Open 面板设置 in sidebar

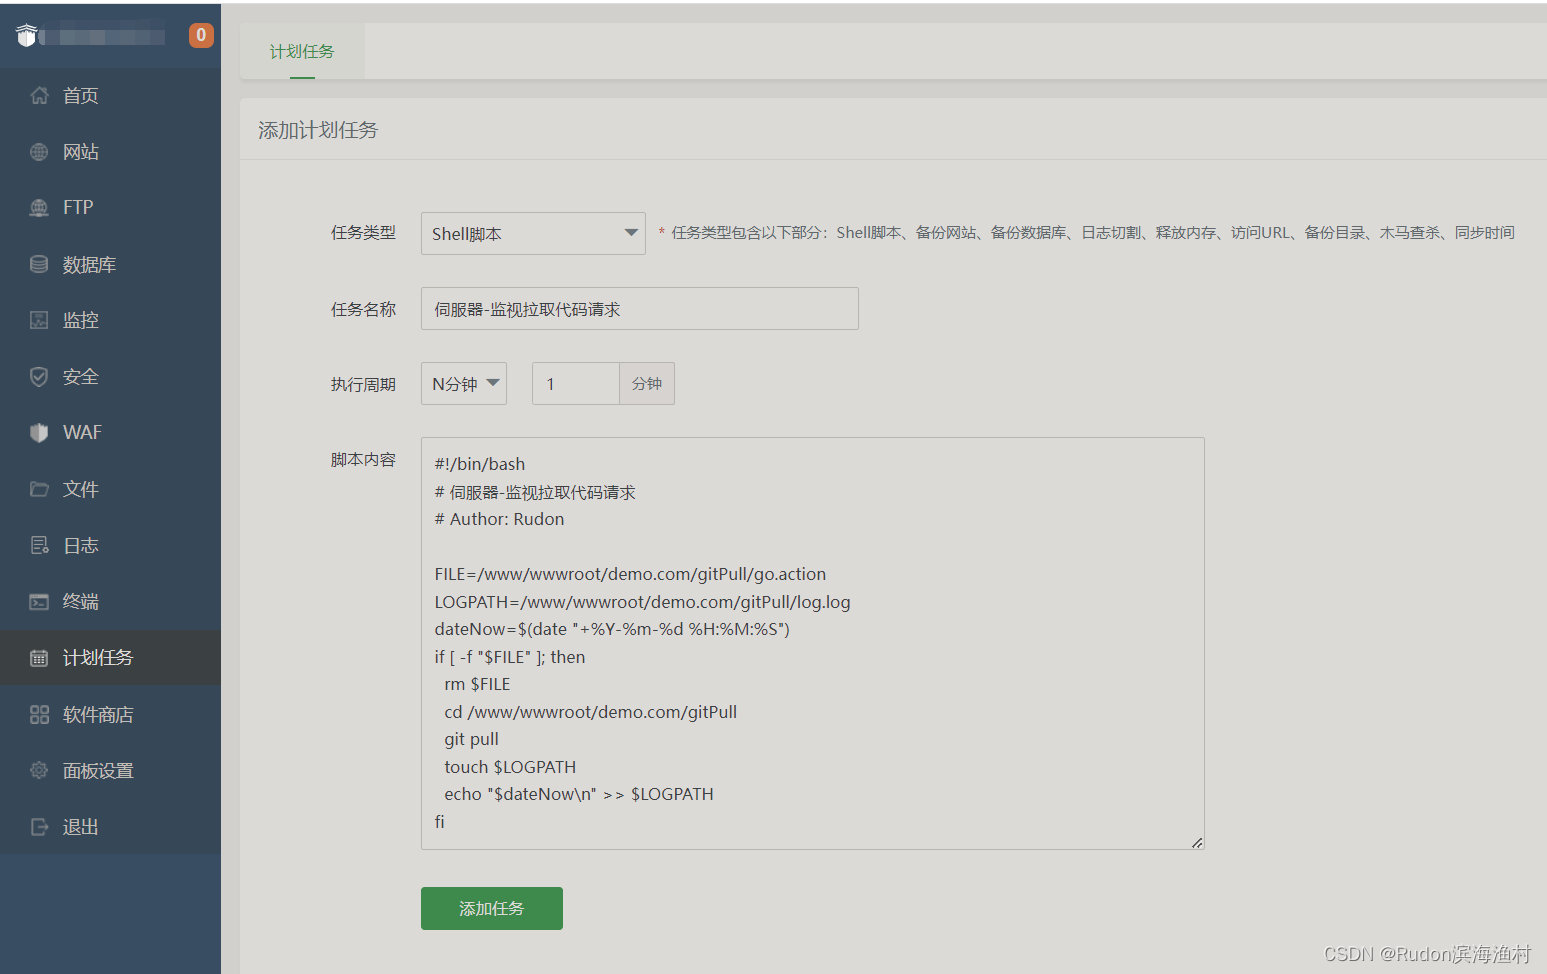coord(110,770)
